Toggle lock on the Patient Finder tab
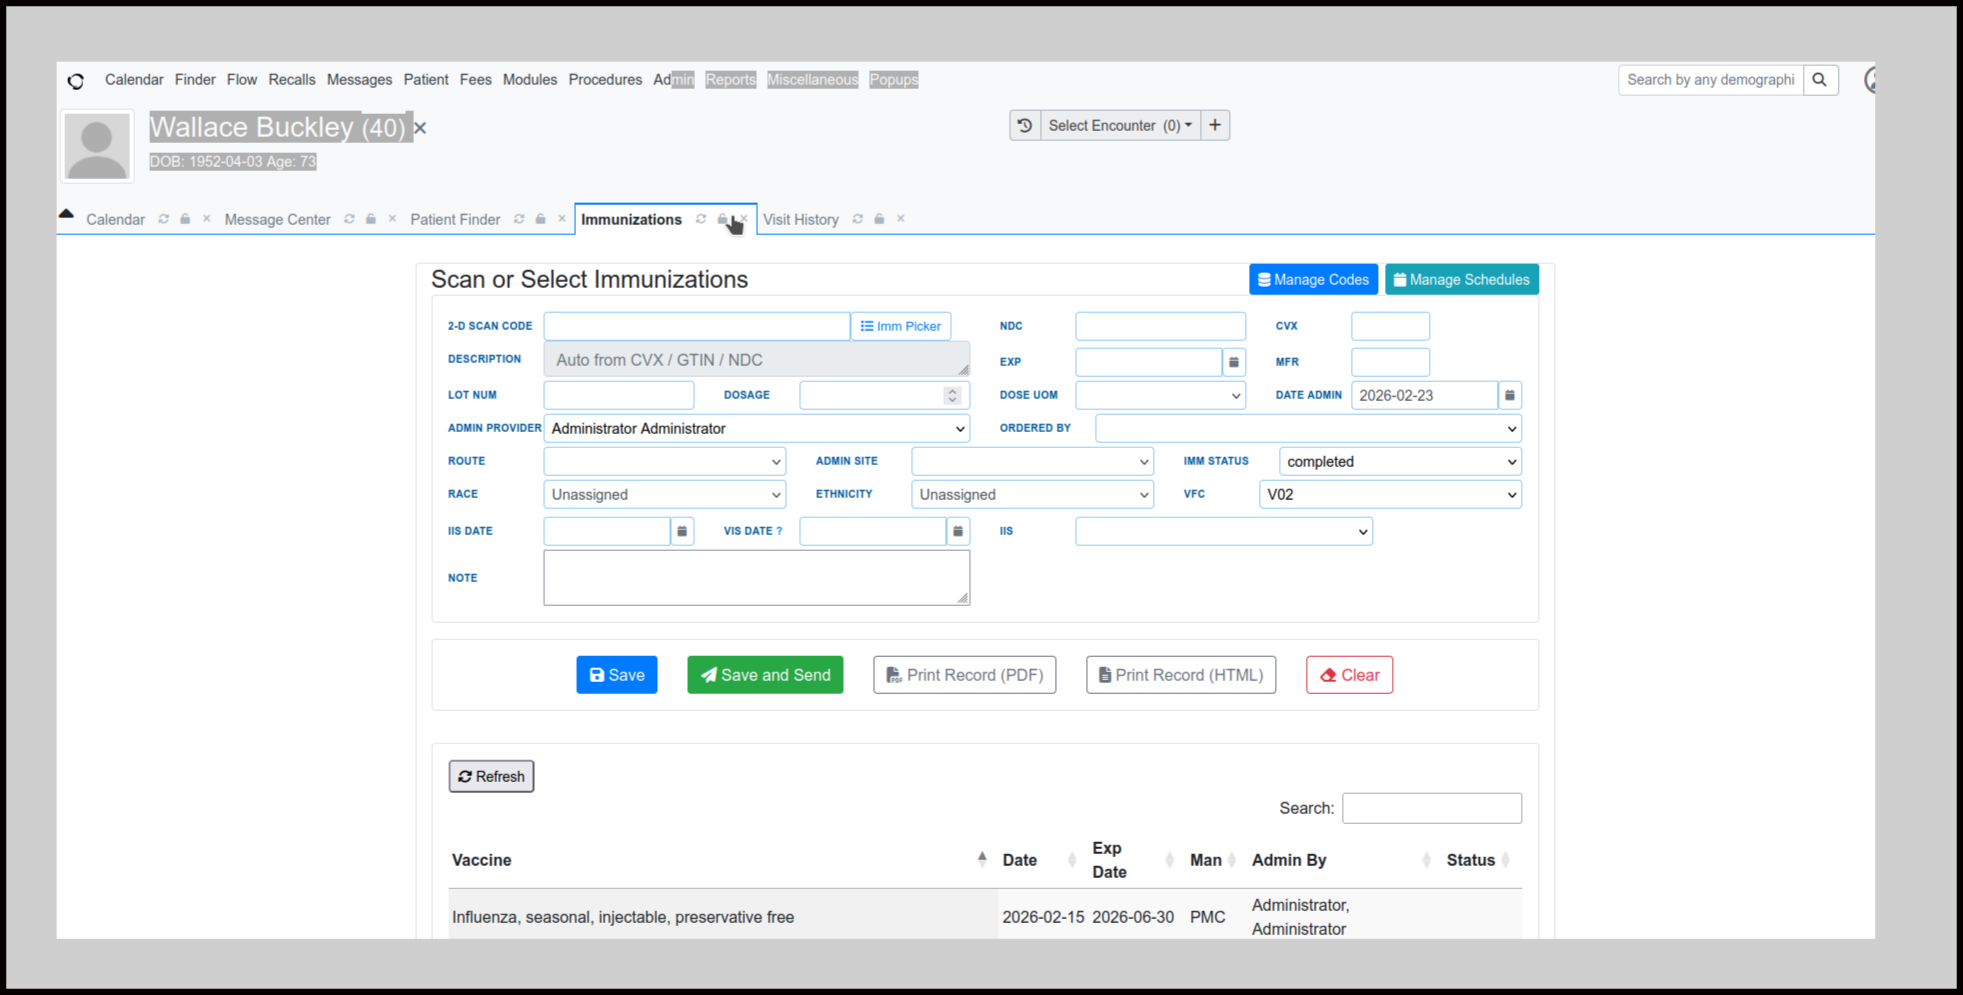Viewport: 1963px width, 995px height. (x=541, y=219)
